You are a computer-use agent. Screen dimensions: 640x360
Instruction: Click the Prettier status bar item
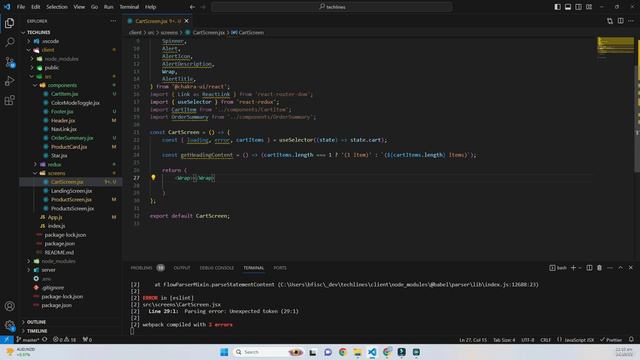[611, 340]
